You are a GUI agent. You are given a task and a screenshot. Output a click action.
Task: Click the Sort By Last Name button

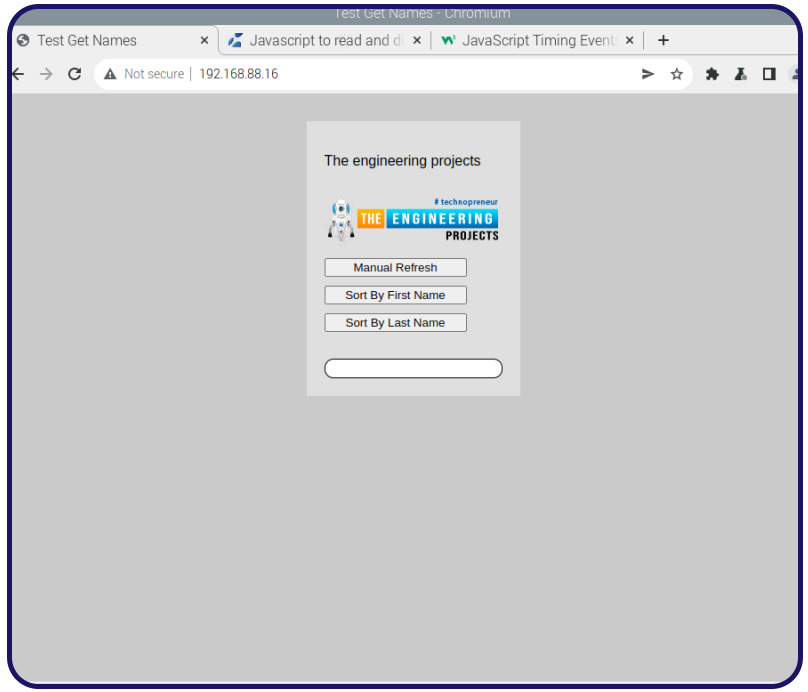[x=395, y=323]
